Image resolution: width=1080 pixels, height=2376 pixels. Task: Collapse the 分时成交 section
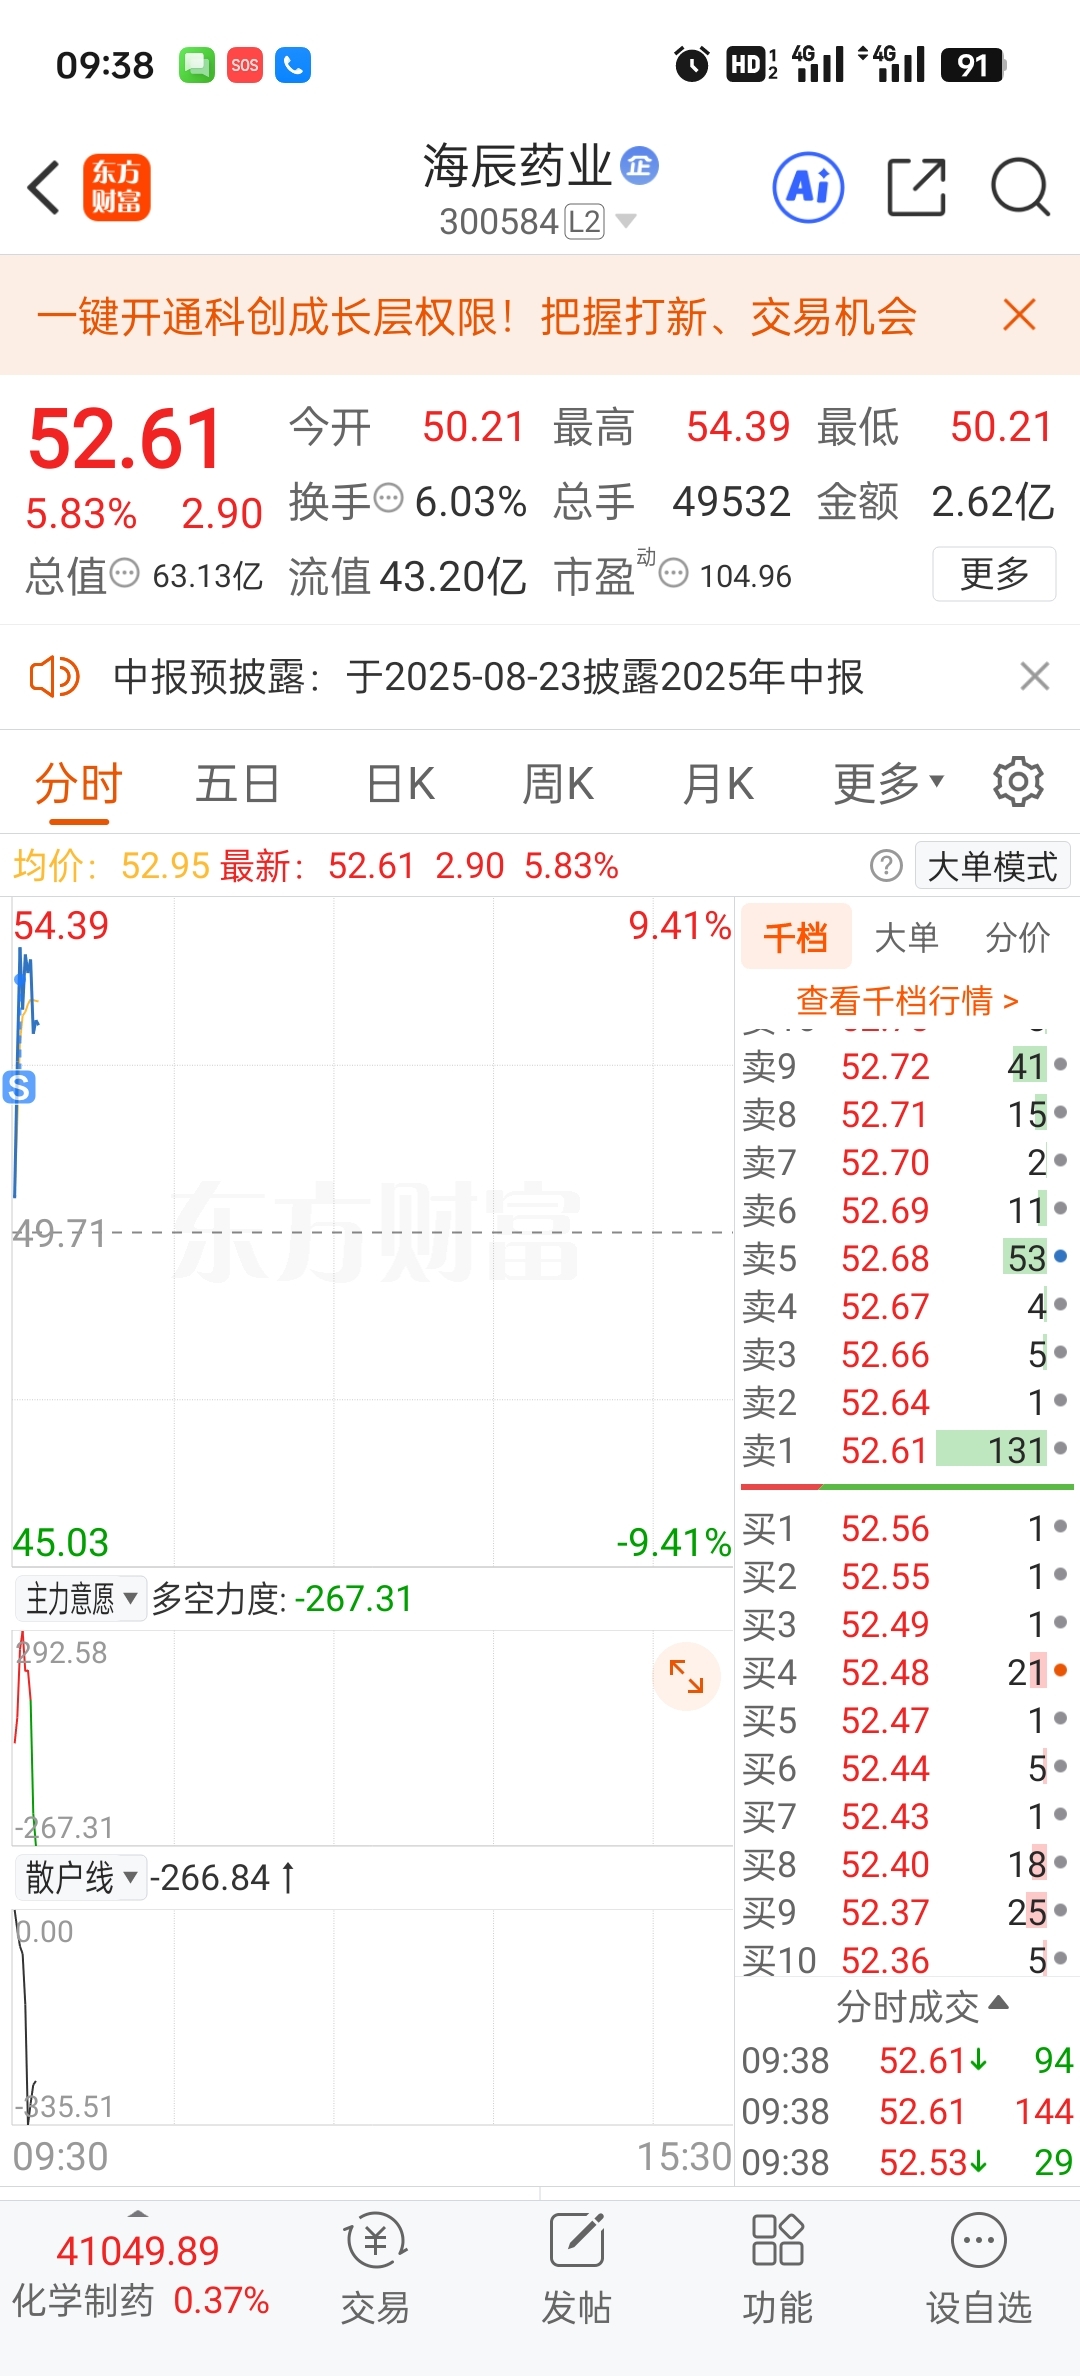tap(921, 2006)
